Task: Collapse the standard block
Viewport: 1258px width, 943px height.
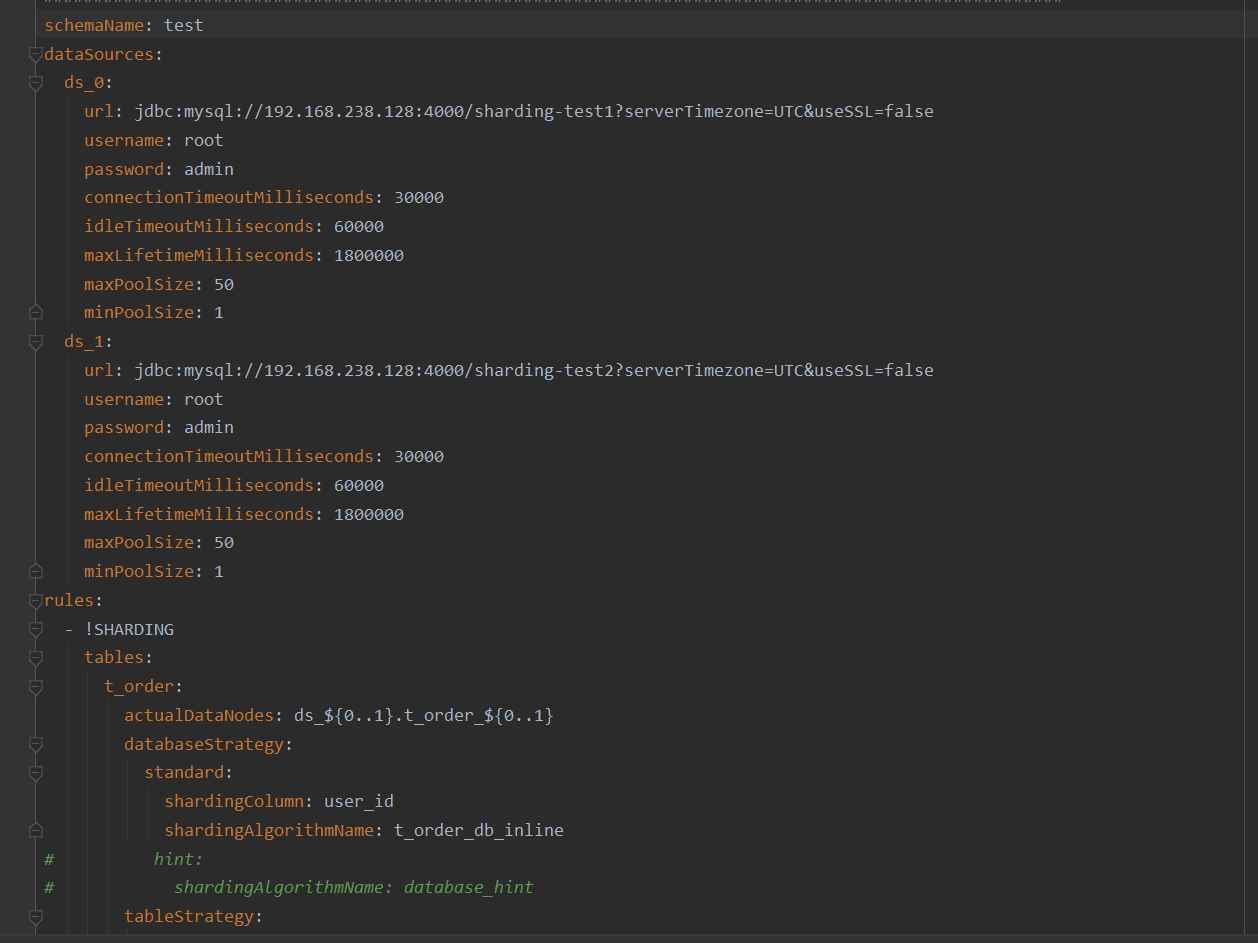Action: pos(36,773)
